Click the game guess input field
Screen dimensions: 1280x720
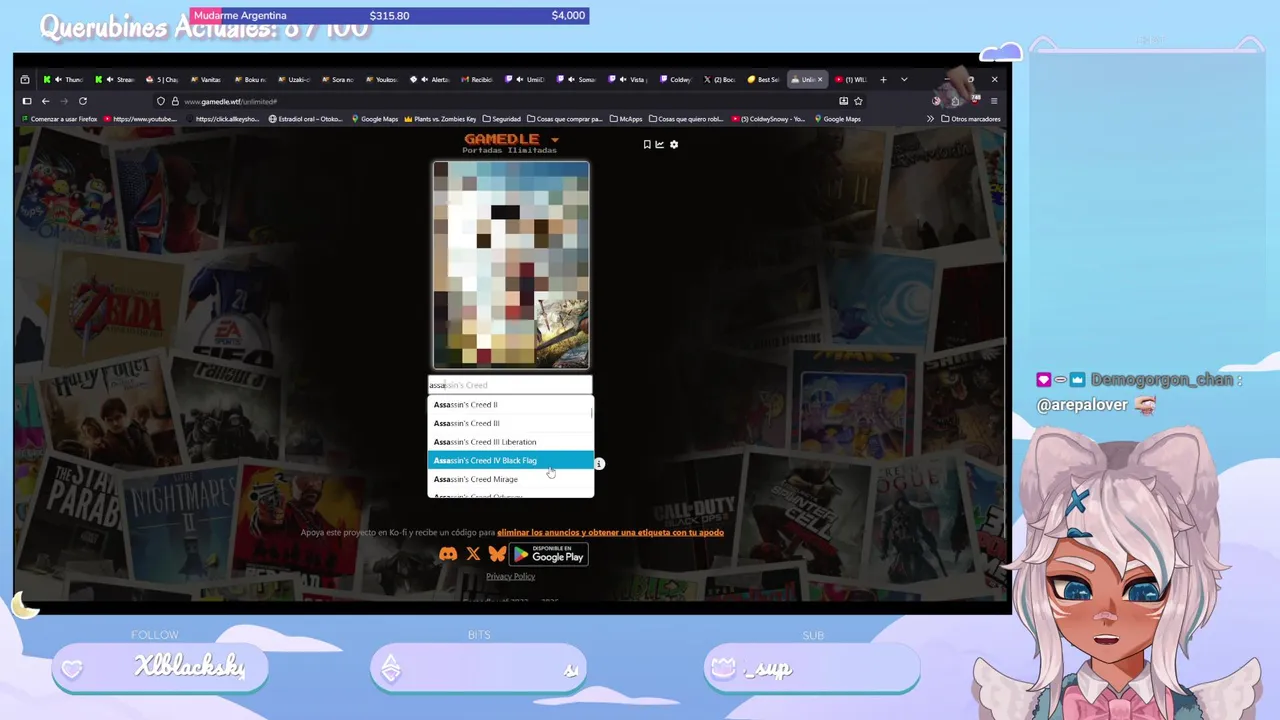click(510, 385)
